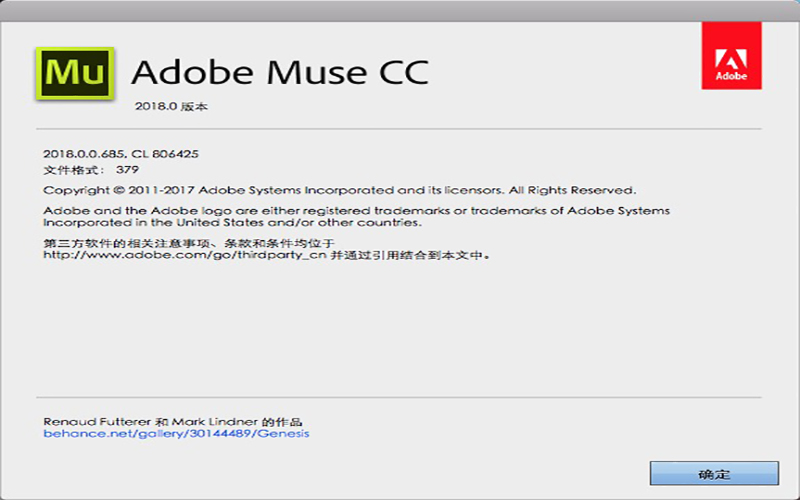Click the Adobe trademarks paragraph's first line
The height and width of the screenshot is (500, 800).
click(x=357, y=211)
